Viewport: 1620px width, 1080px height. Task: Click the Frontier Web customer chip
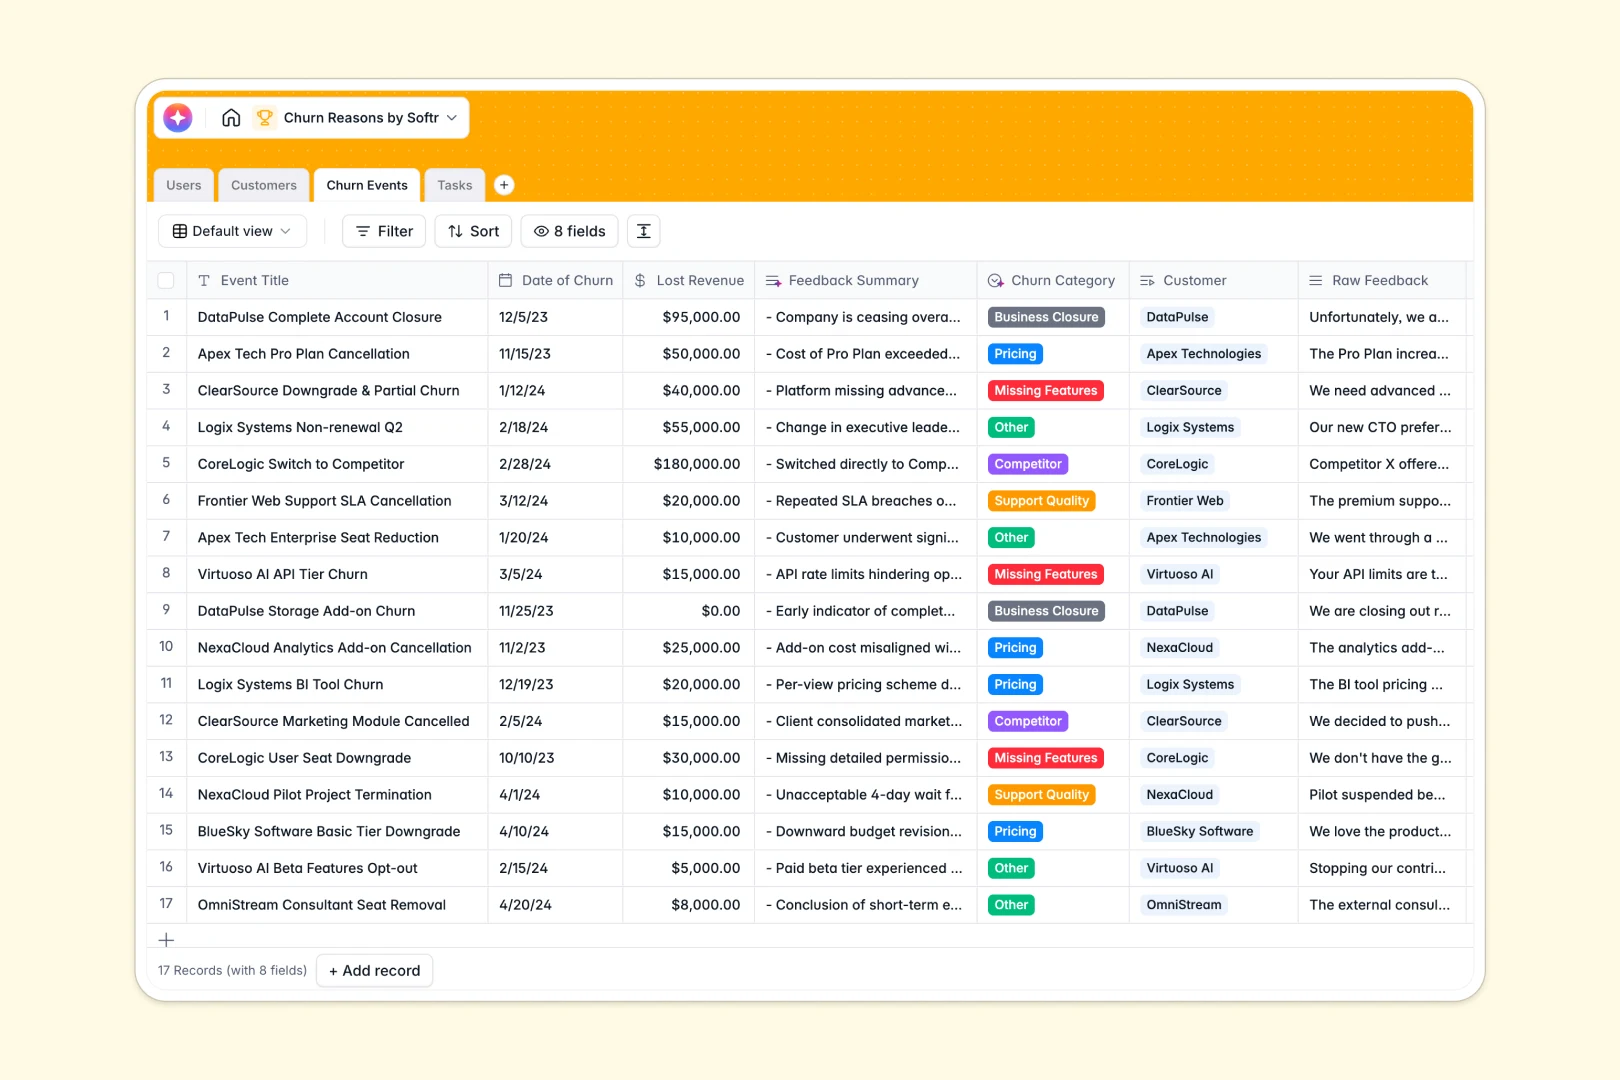pos(1185,501)
